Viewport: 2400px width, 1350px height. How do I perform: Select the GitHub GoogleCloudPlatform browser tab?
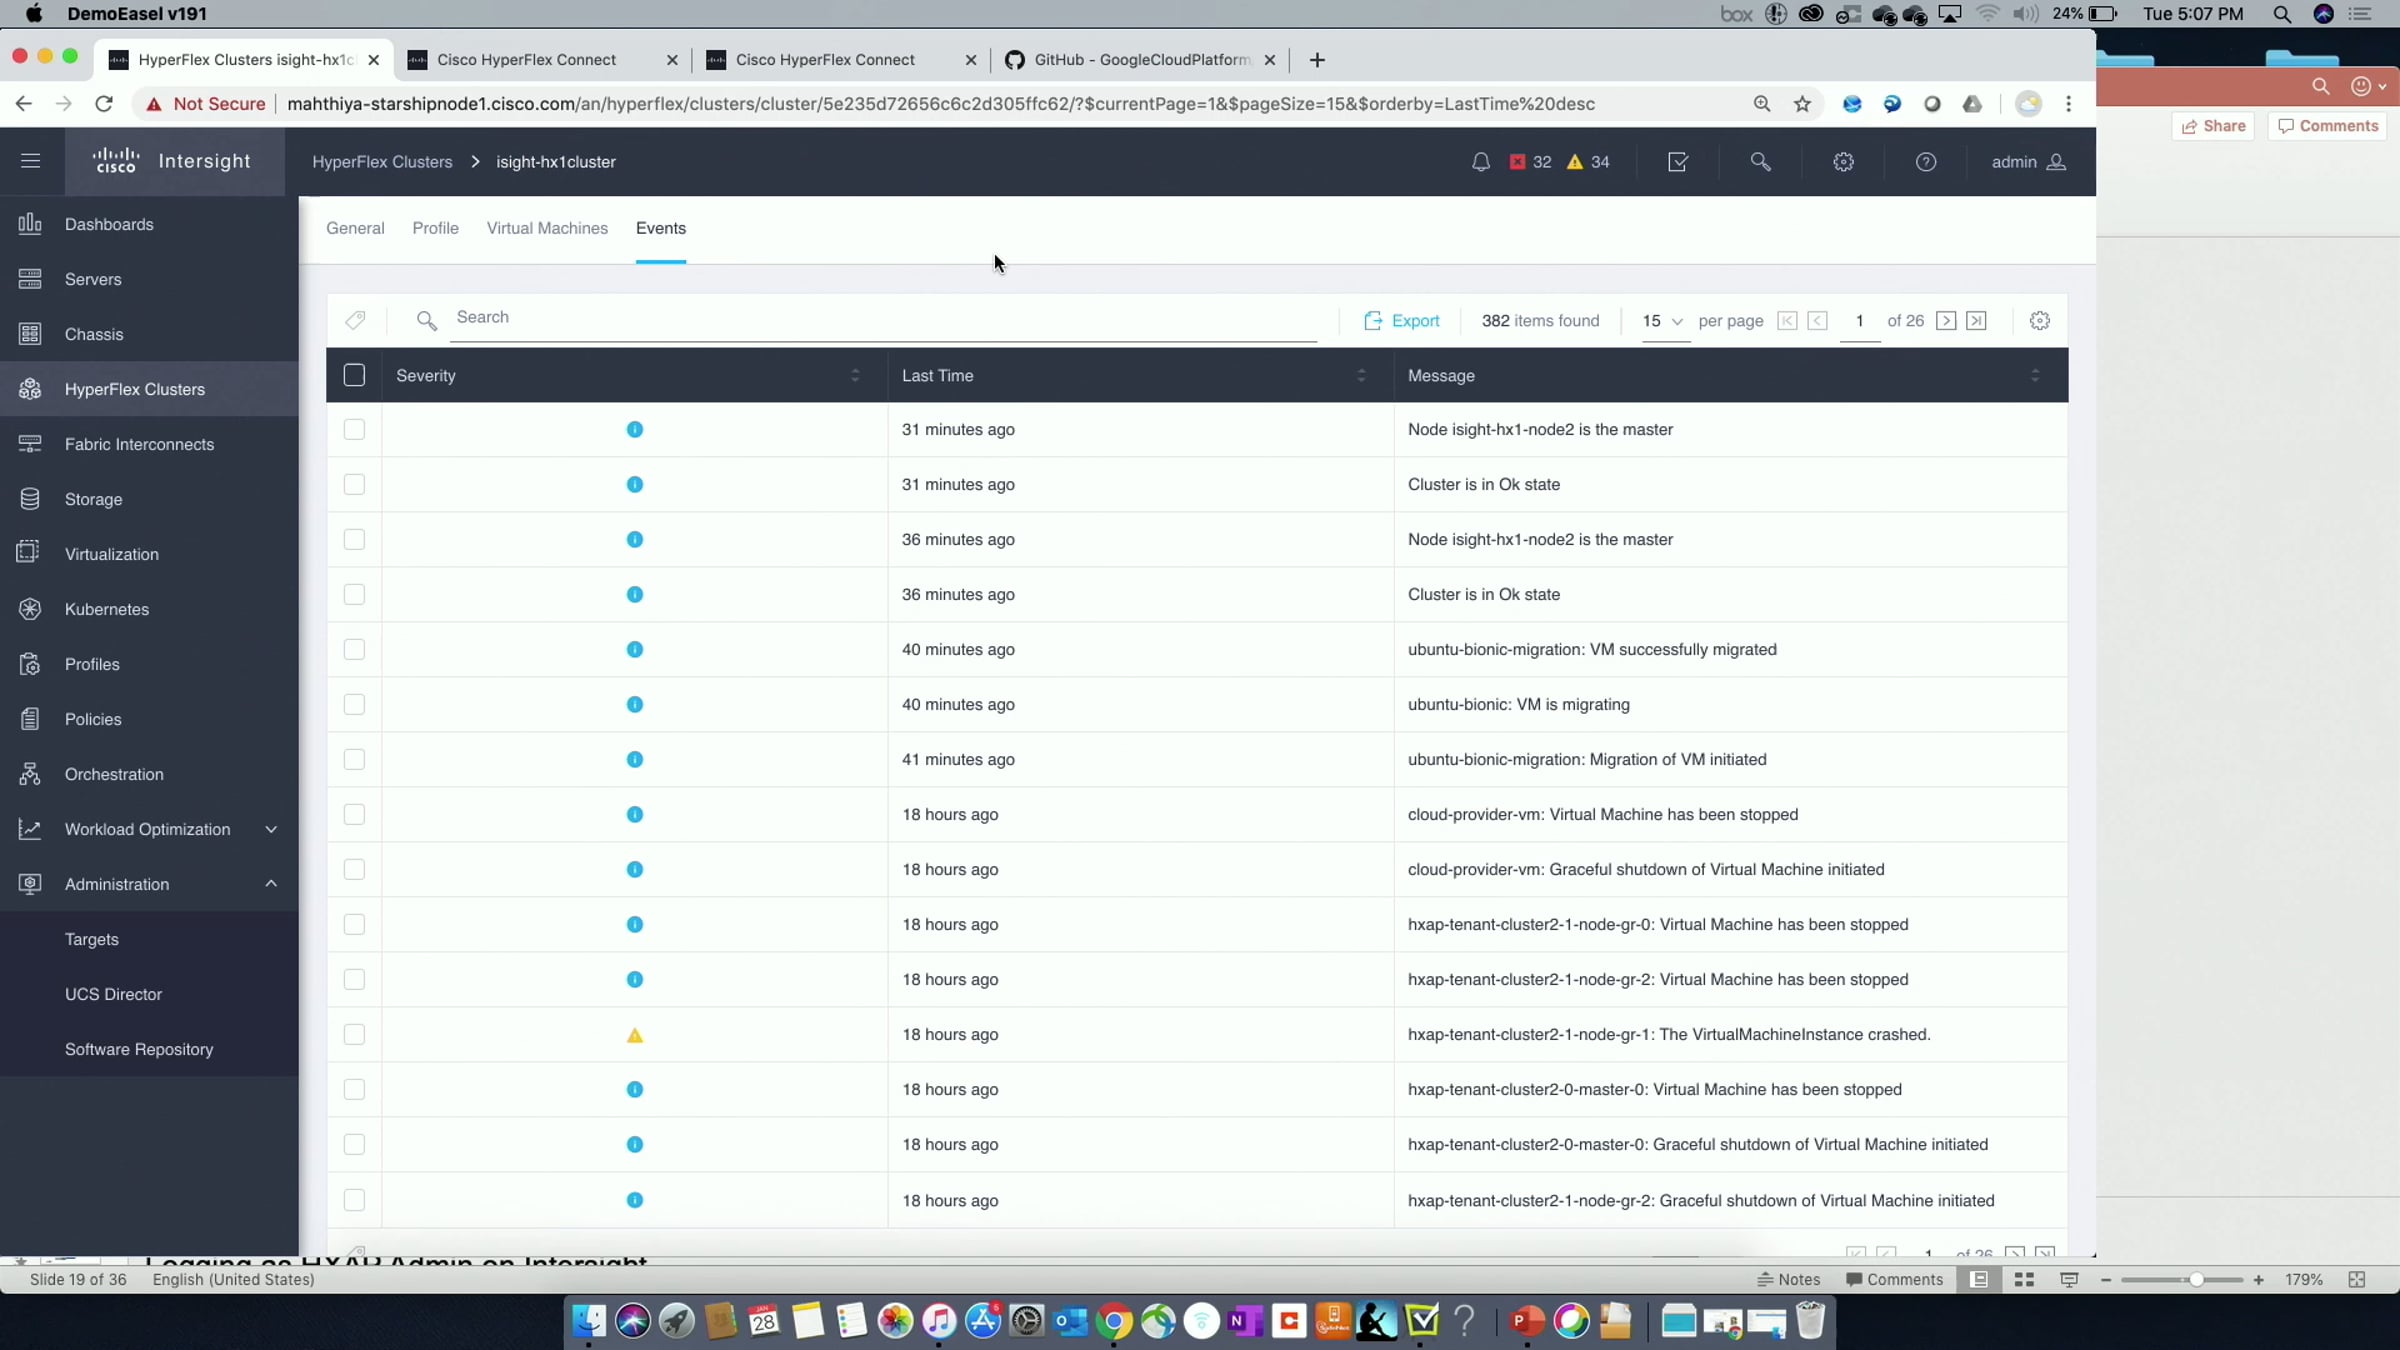click(x=1141, y=60)
